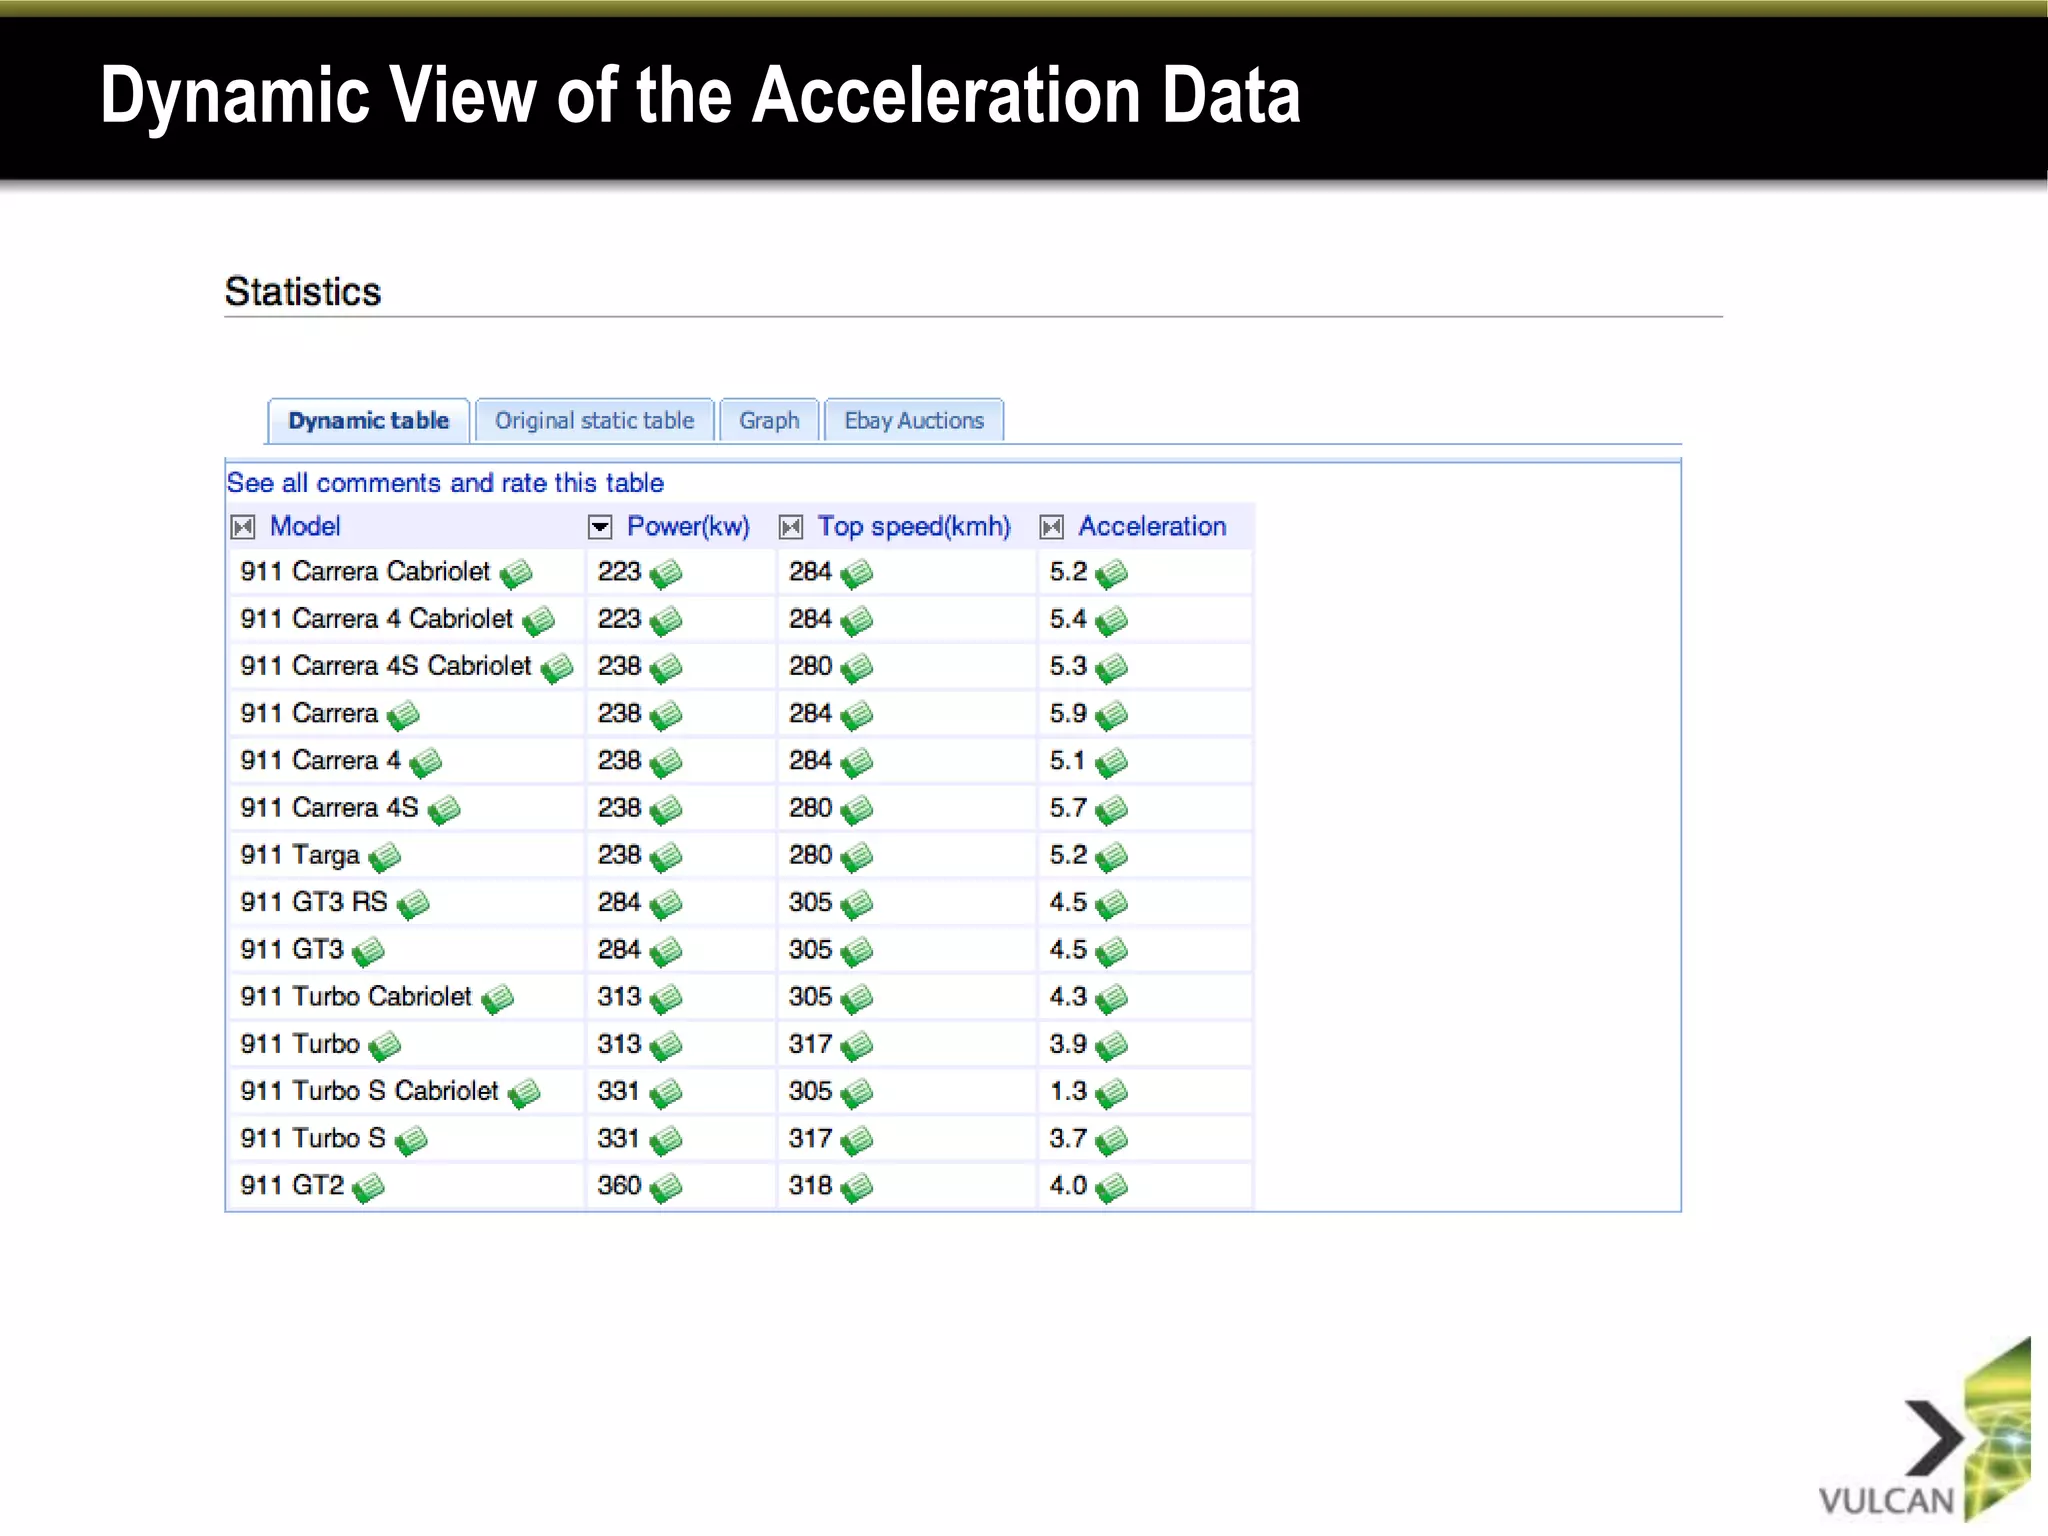Click the note icon in 911 Carrera top speed cell
2048x1536 pixels.
857,715
